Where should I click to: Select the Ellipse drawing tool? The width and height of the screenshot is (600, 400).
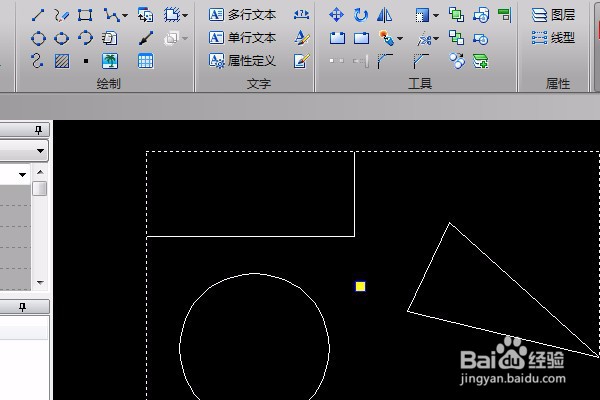(x=62, y=38)
